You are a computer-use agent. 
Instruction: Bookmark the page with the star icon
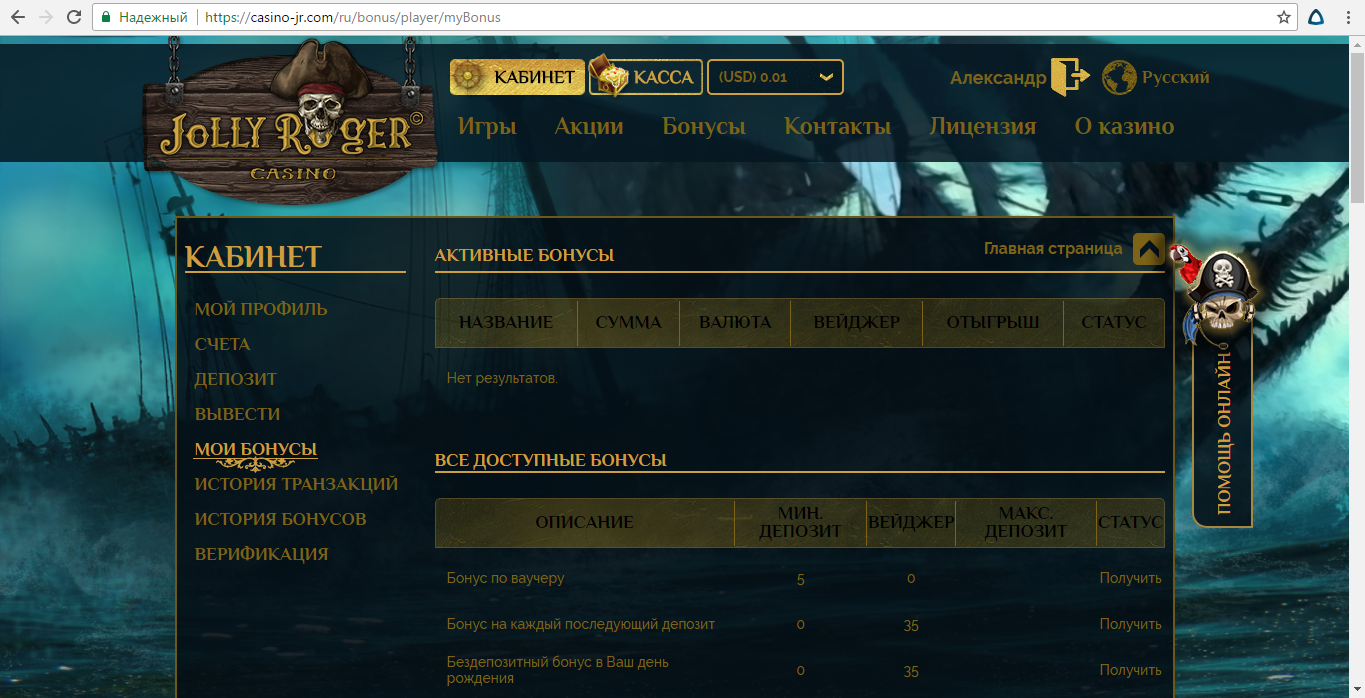coord(1283,17)
